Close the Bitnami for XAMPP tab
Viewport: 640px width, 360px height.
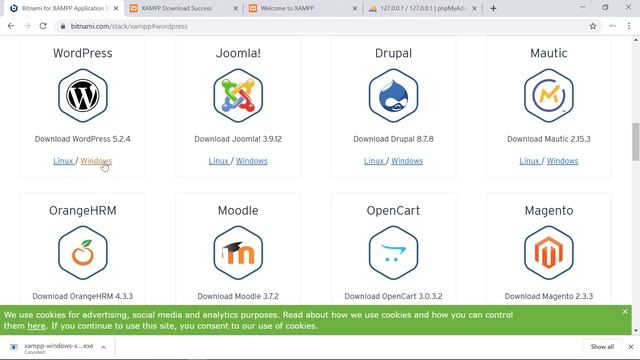pos(116,8)
